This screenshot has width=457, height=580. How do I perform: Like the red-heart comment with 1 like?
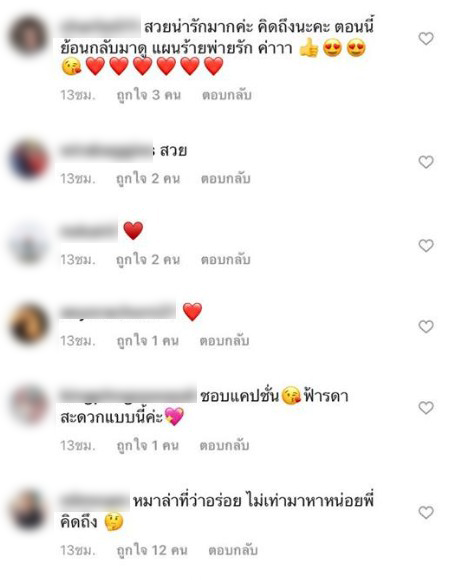[426, 327]
